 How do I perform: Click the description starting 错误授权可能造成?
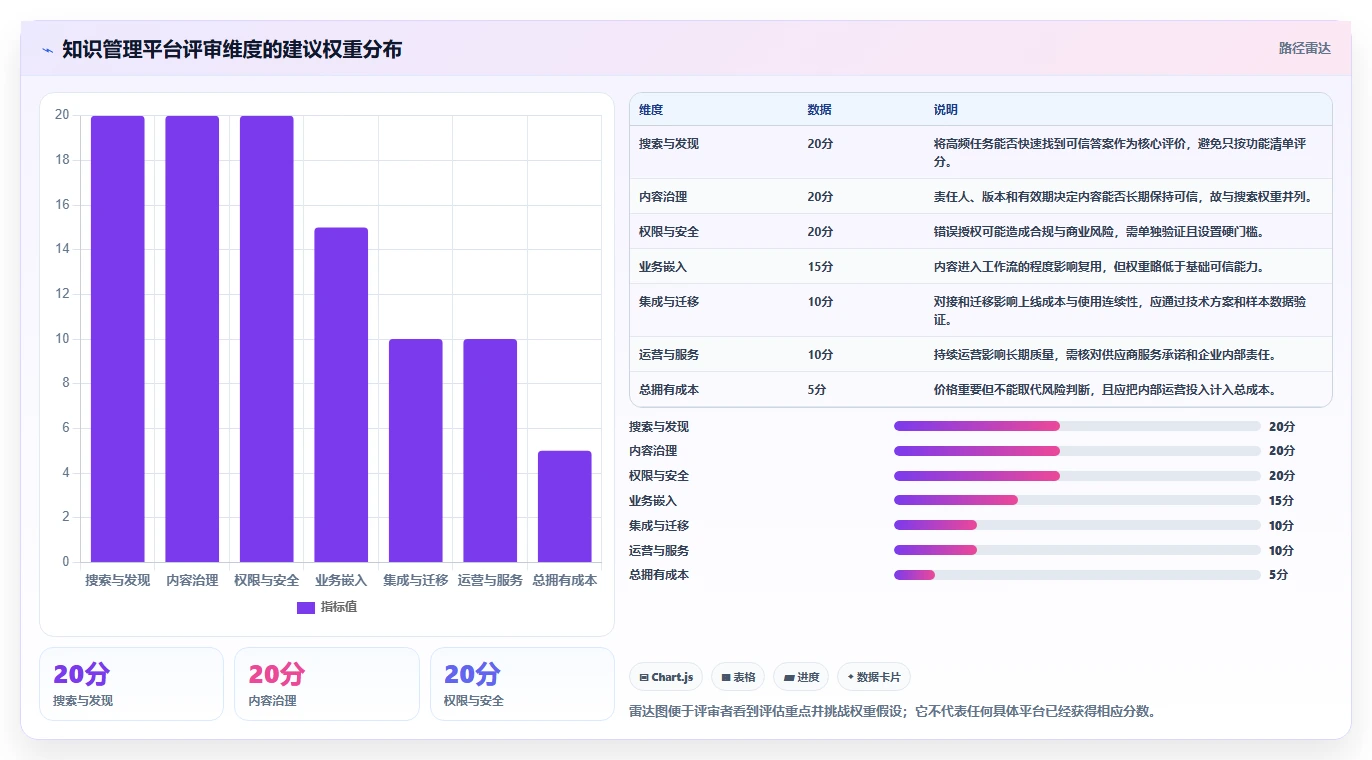[1098, 232]
